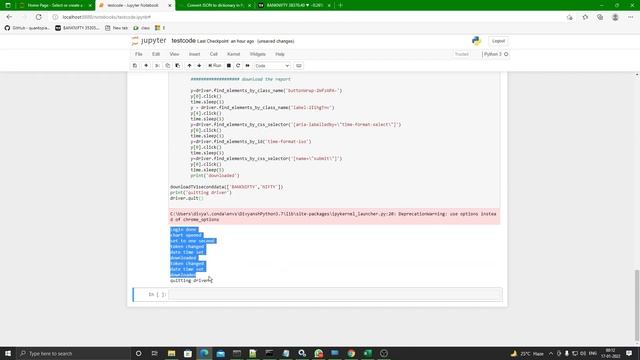This screenshot has height=360, width=640.
Task: Open a new browser tab
Action: click(340, 5)
